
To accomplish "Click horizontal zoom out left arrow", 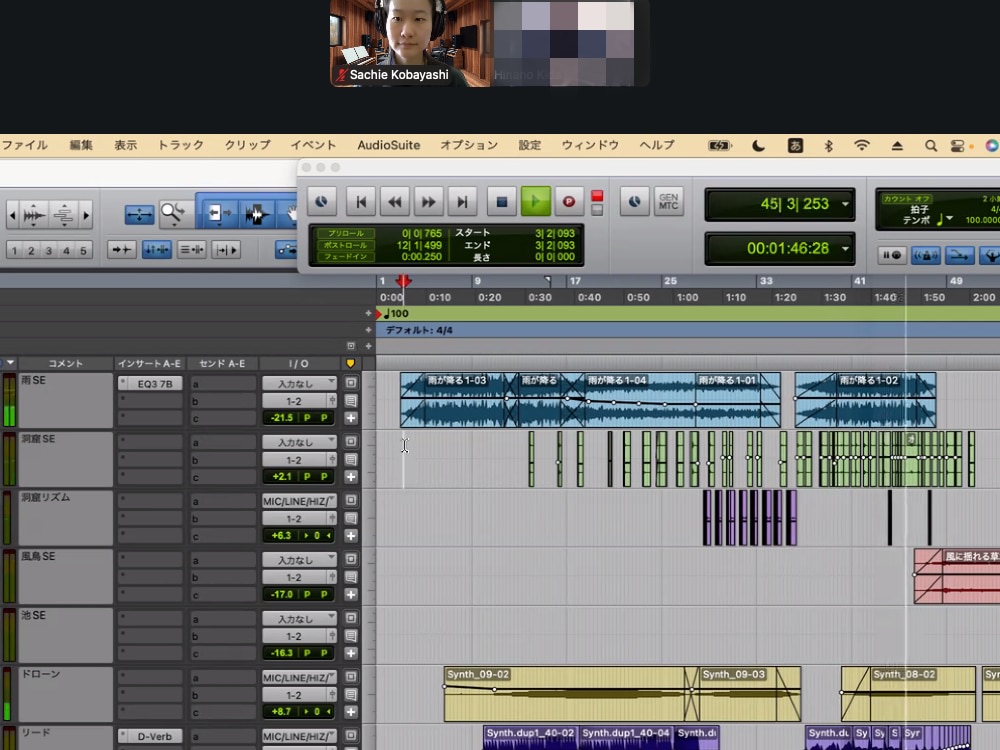I will coord(12,215).
